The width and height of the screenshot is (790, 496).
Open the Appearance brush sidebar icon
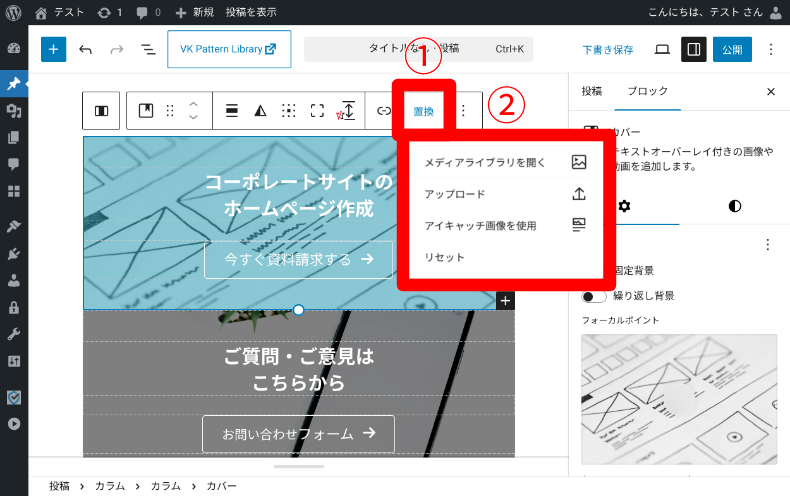coord(14,226)
